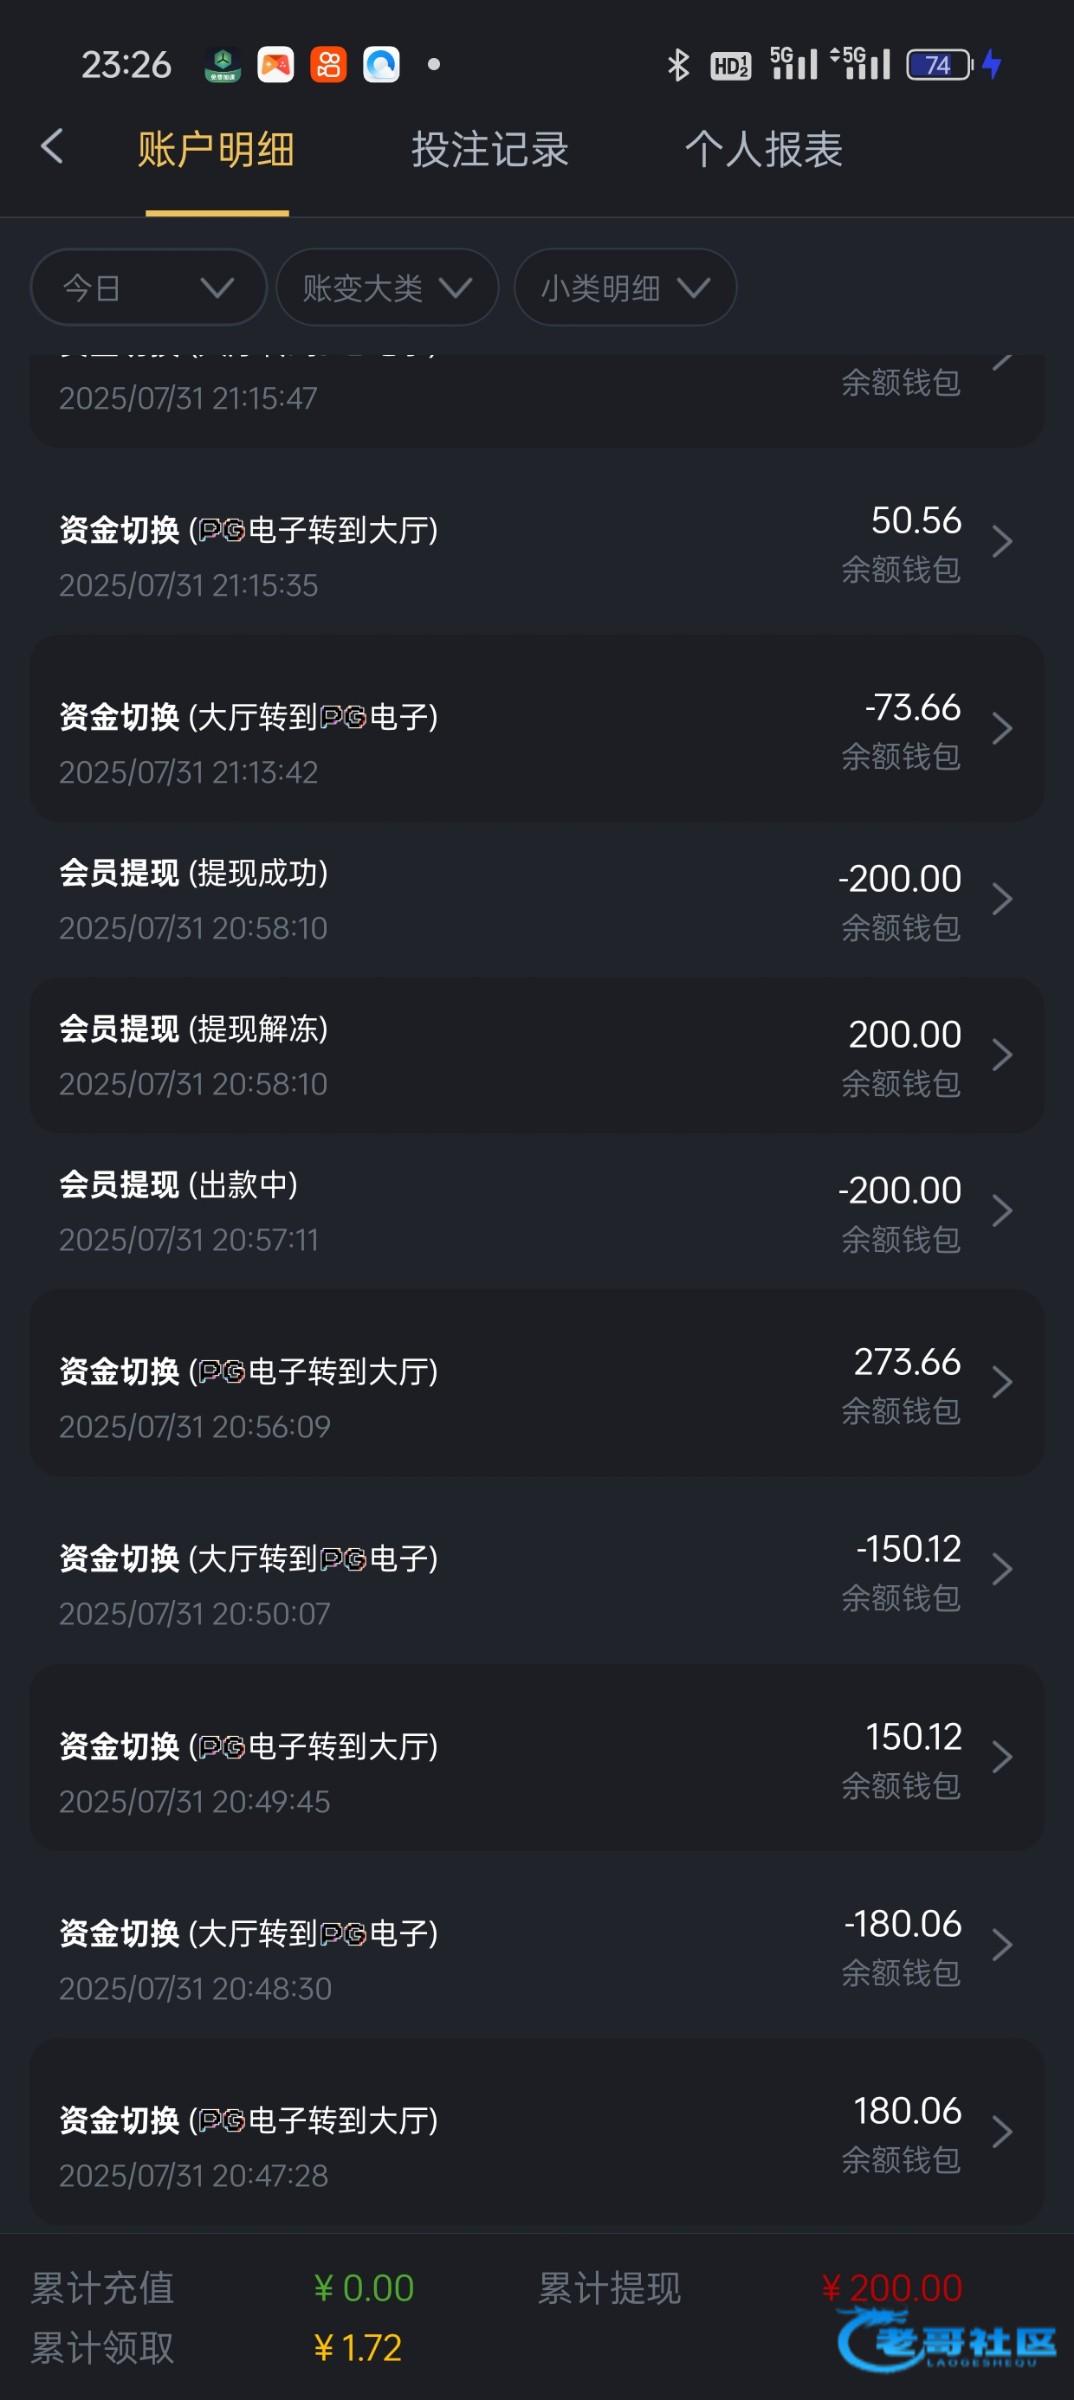
Task: Tap the green shield notification icon
Action: [222, 65]
